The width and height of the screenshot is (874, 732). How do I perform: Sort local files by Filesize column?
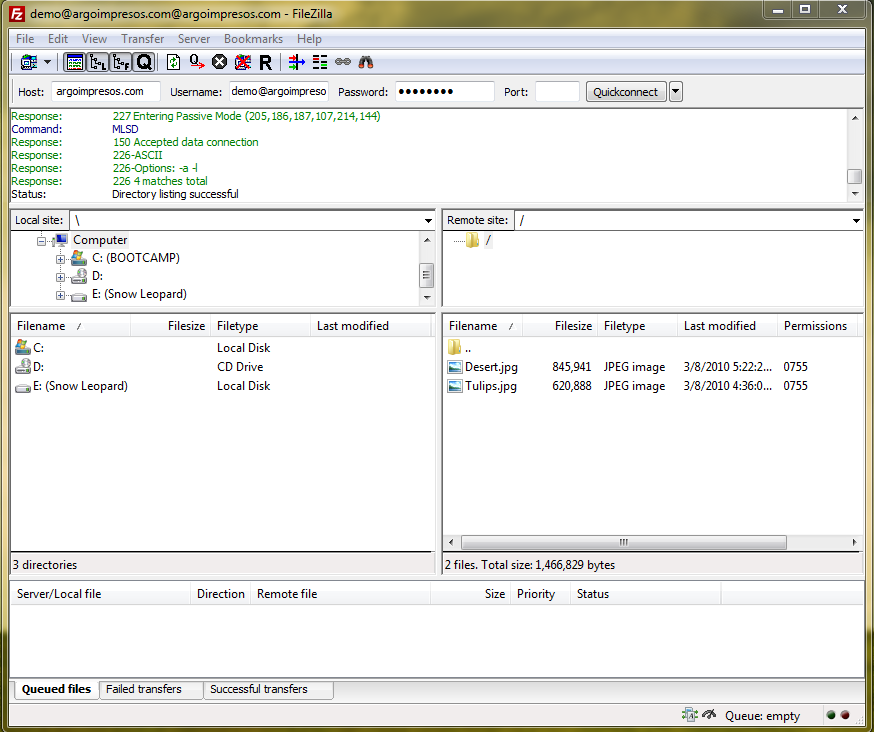171,326
